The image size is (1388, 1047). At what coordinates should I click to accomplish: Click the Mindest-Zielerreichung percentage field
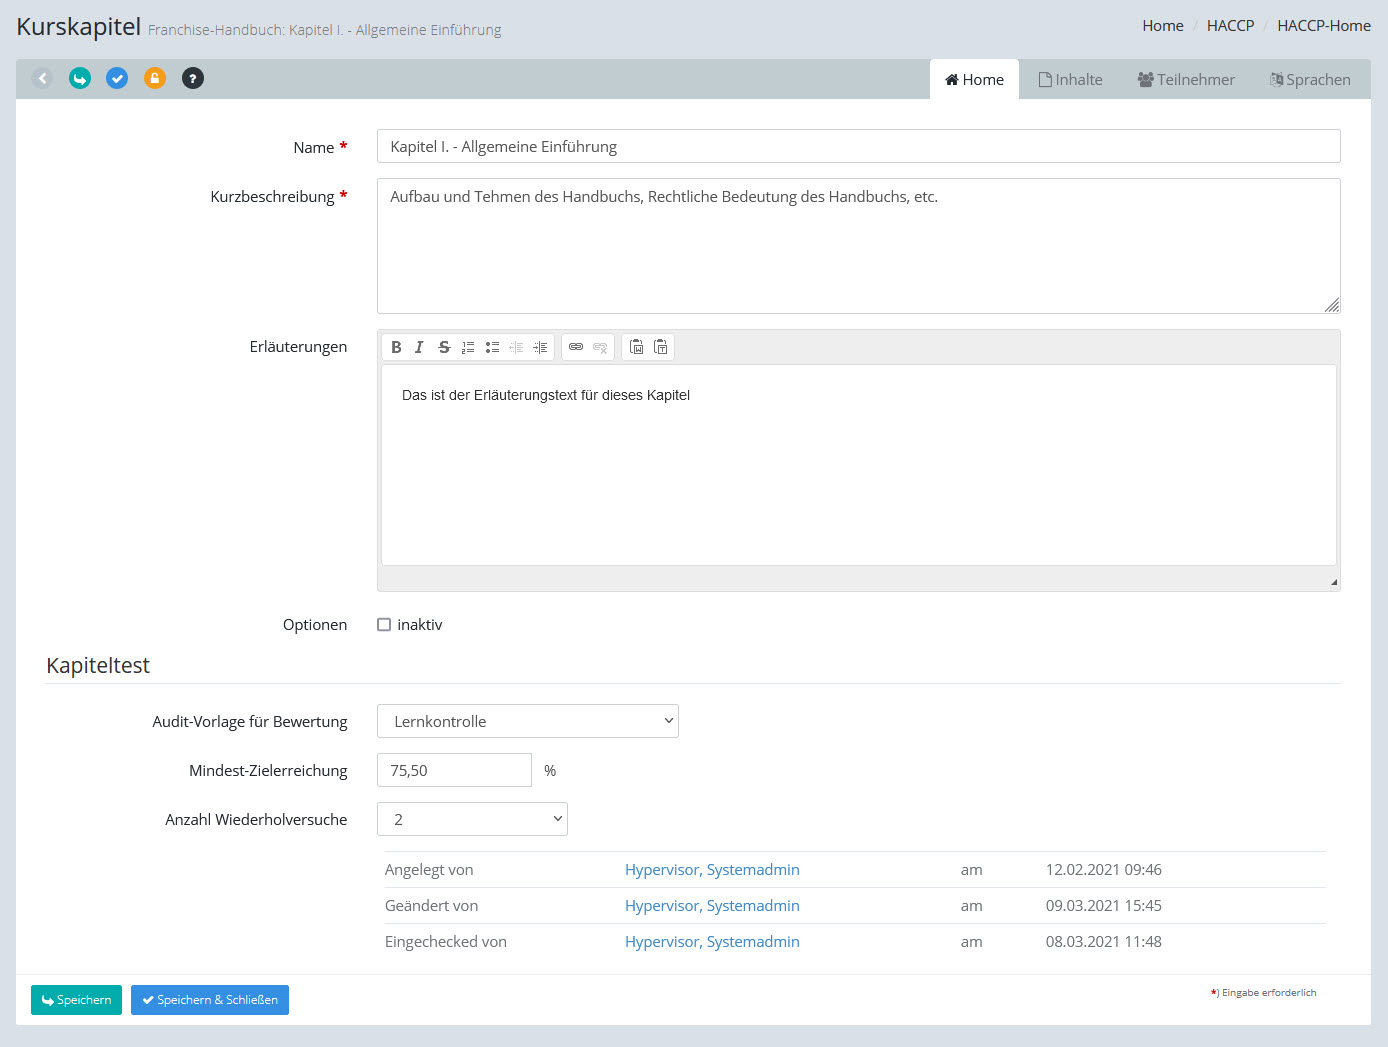tap(454, 770)
